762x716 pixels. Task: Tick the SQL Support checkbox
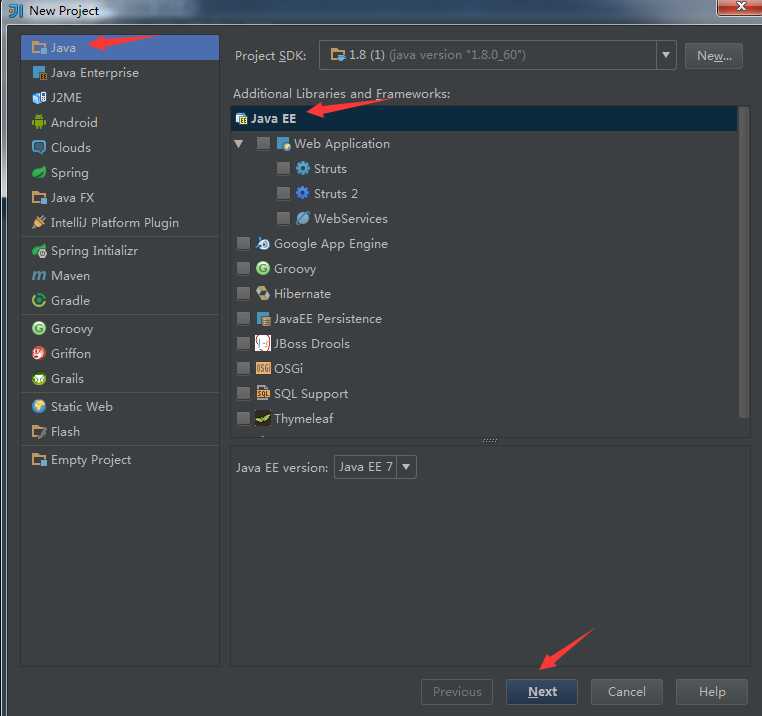point(243,393)
